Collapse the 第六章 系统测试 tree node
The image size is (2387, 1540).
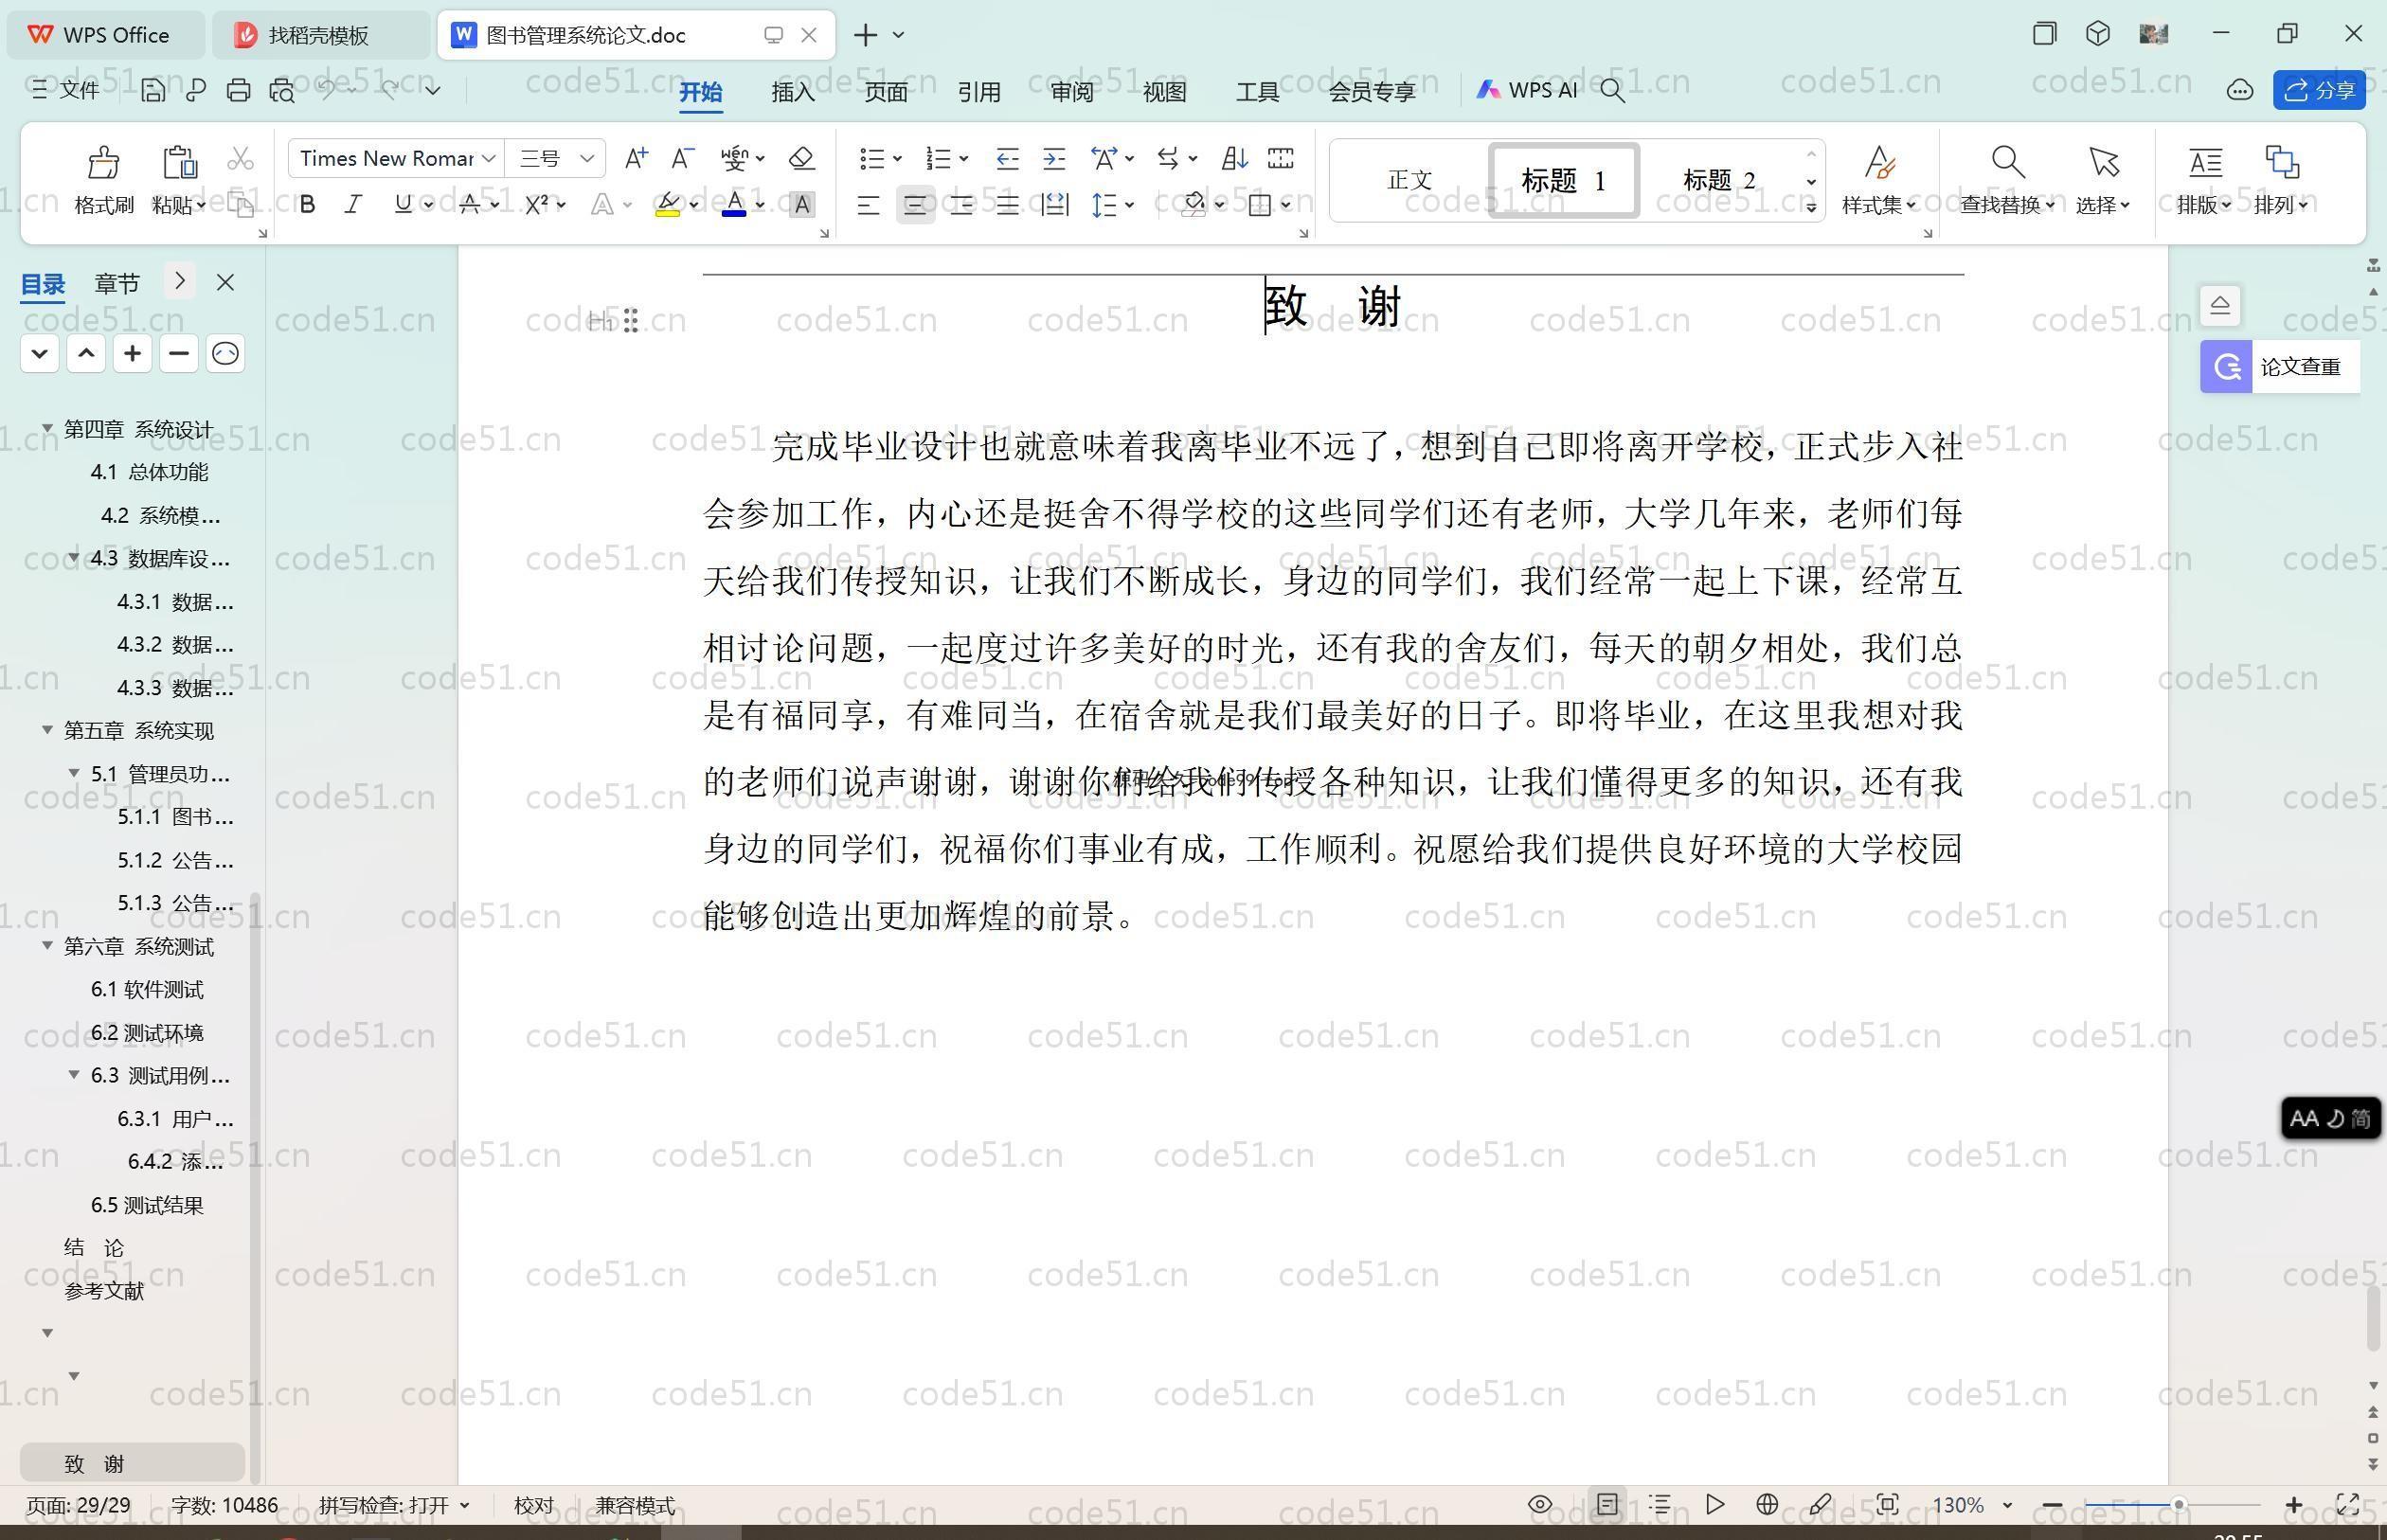point(47,946)
